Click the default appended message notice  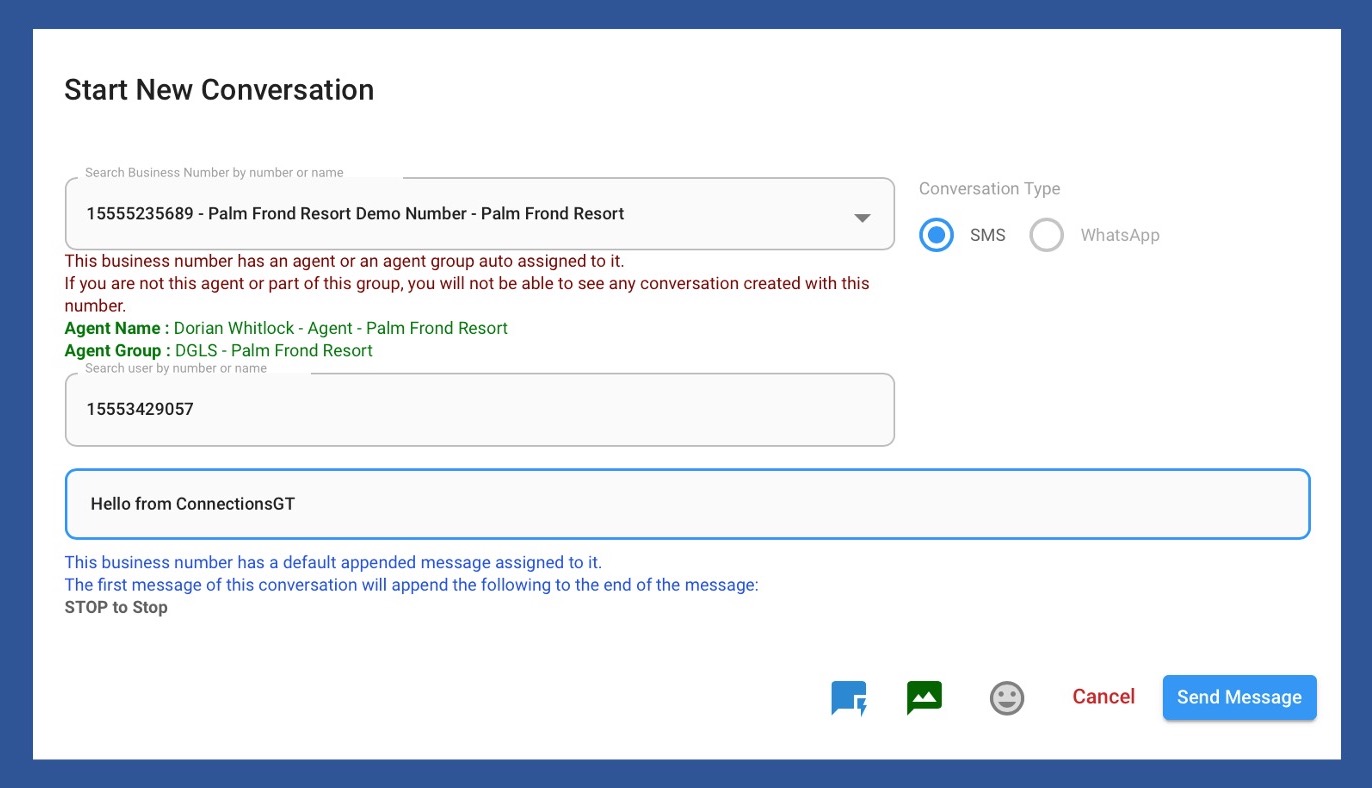point(333,562)
